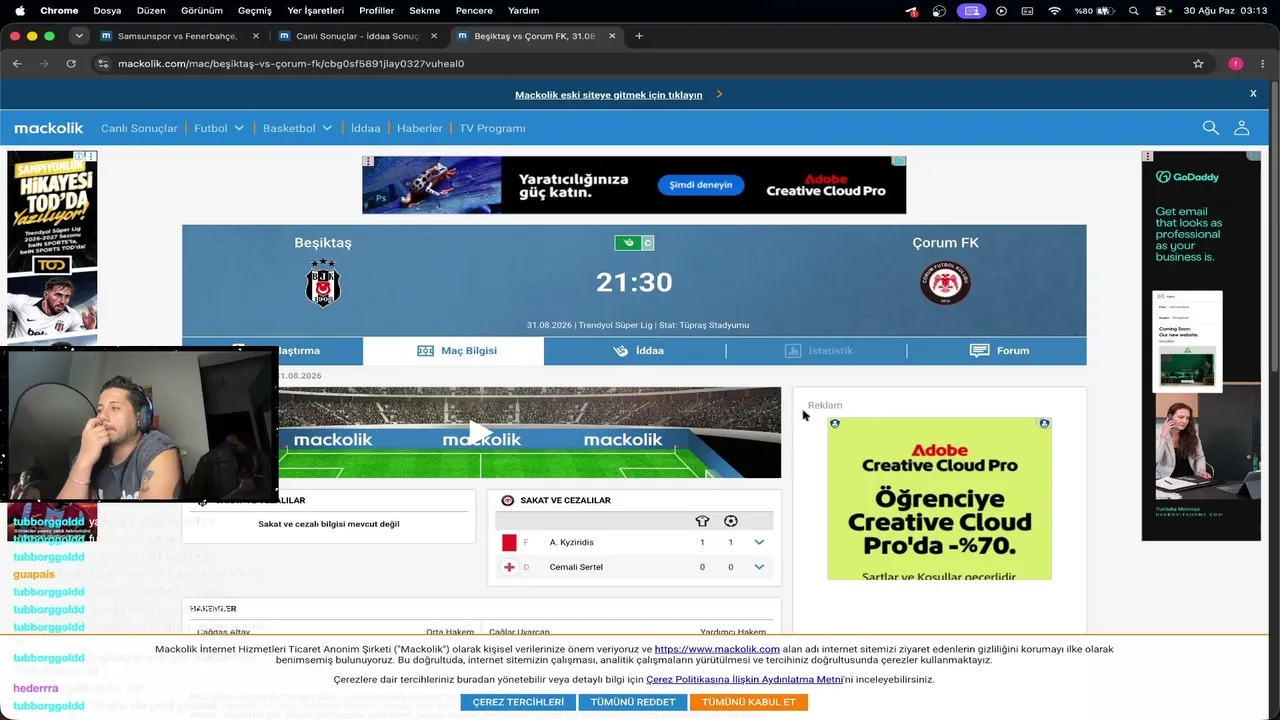This screenshot has height=720, width=1280.
Task: Open Haberler in the navigation
Action: pyautogui.click(x=420, y=128)
